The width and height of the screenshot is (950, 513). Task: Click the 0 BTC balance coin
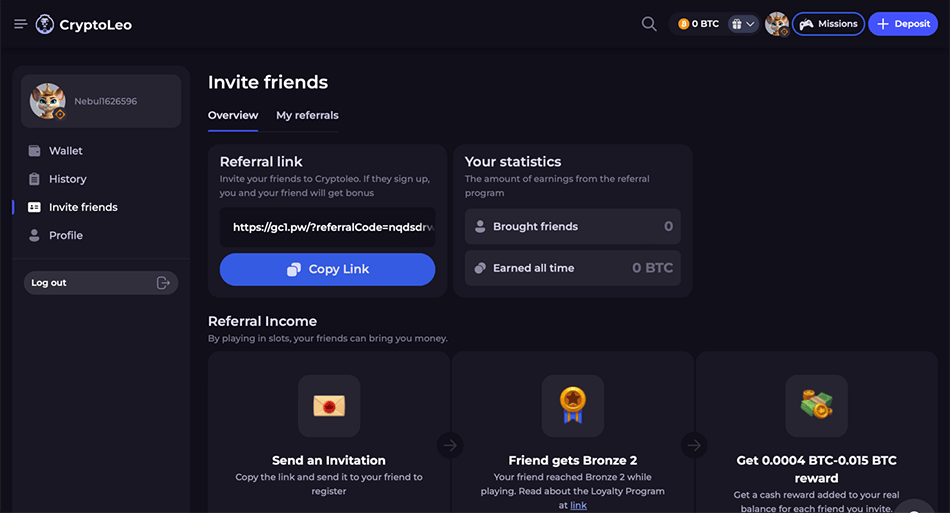pyautogui.click(x=683, y=24)
